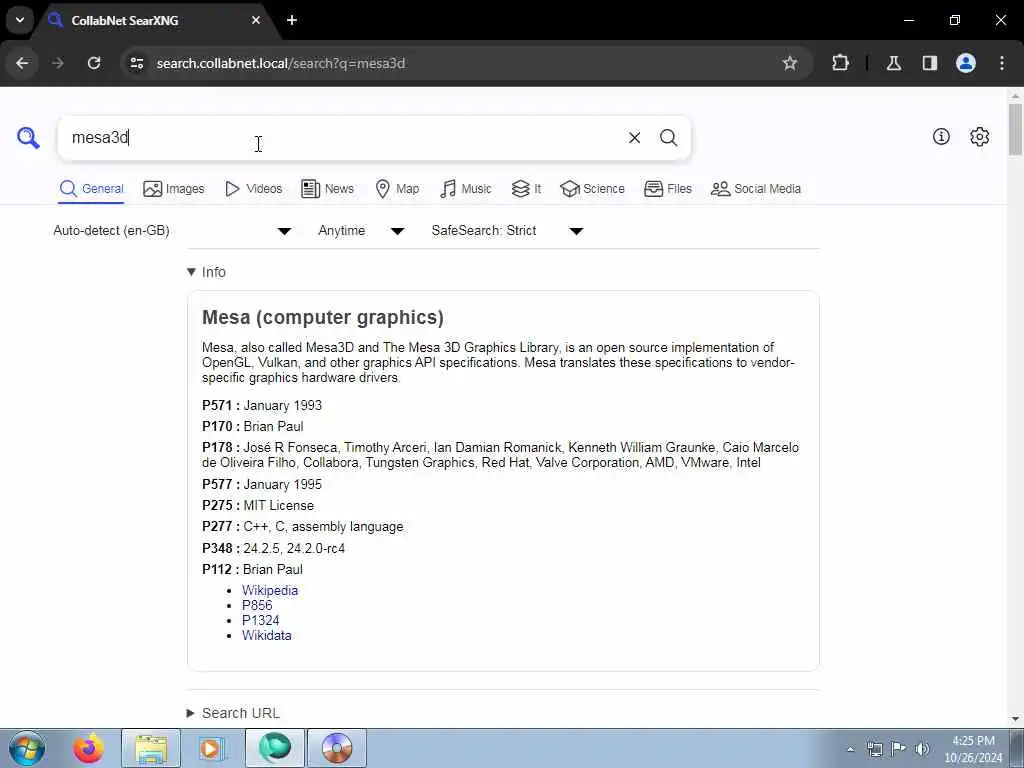This screenshot has height=768, width=1024.
Task: Switch to the News tab
Action: point(327,189)
